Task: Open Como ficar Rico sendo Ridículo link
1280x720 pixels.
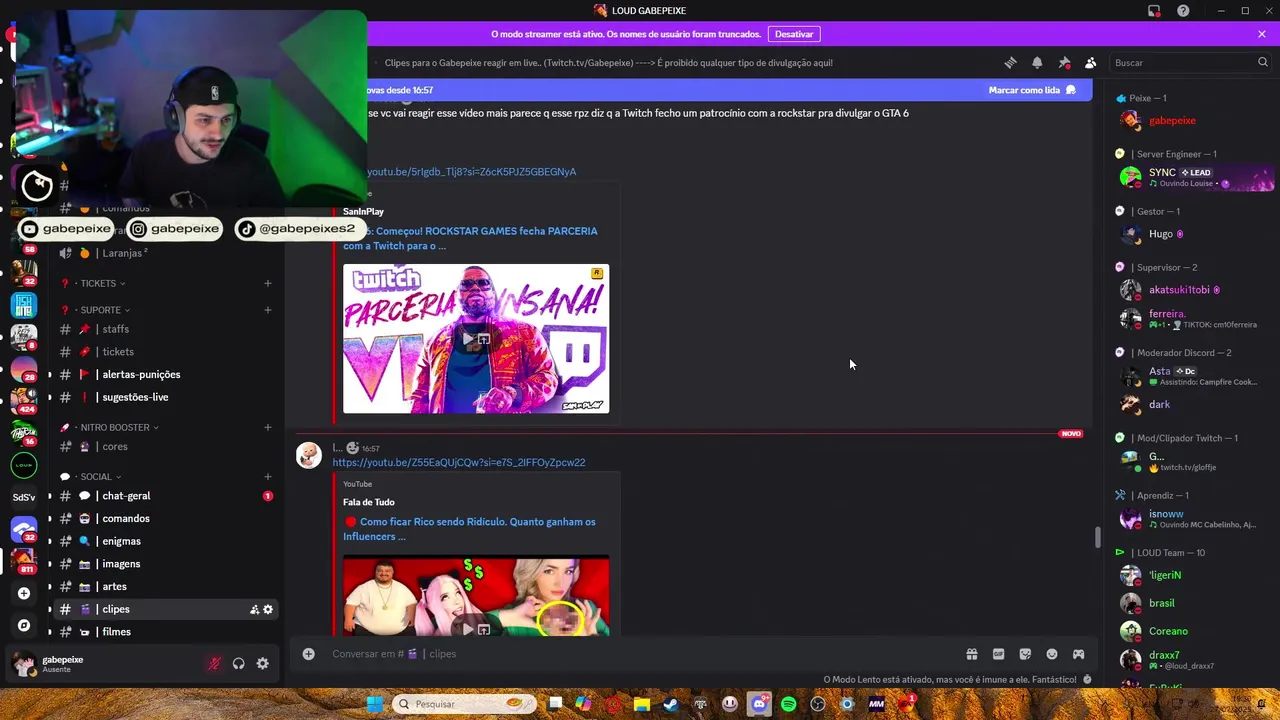Action: pos(469,529)
